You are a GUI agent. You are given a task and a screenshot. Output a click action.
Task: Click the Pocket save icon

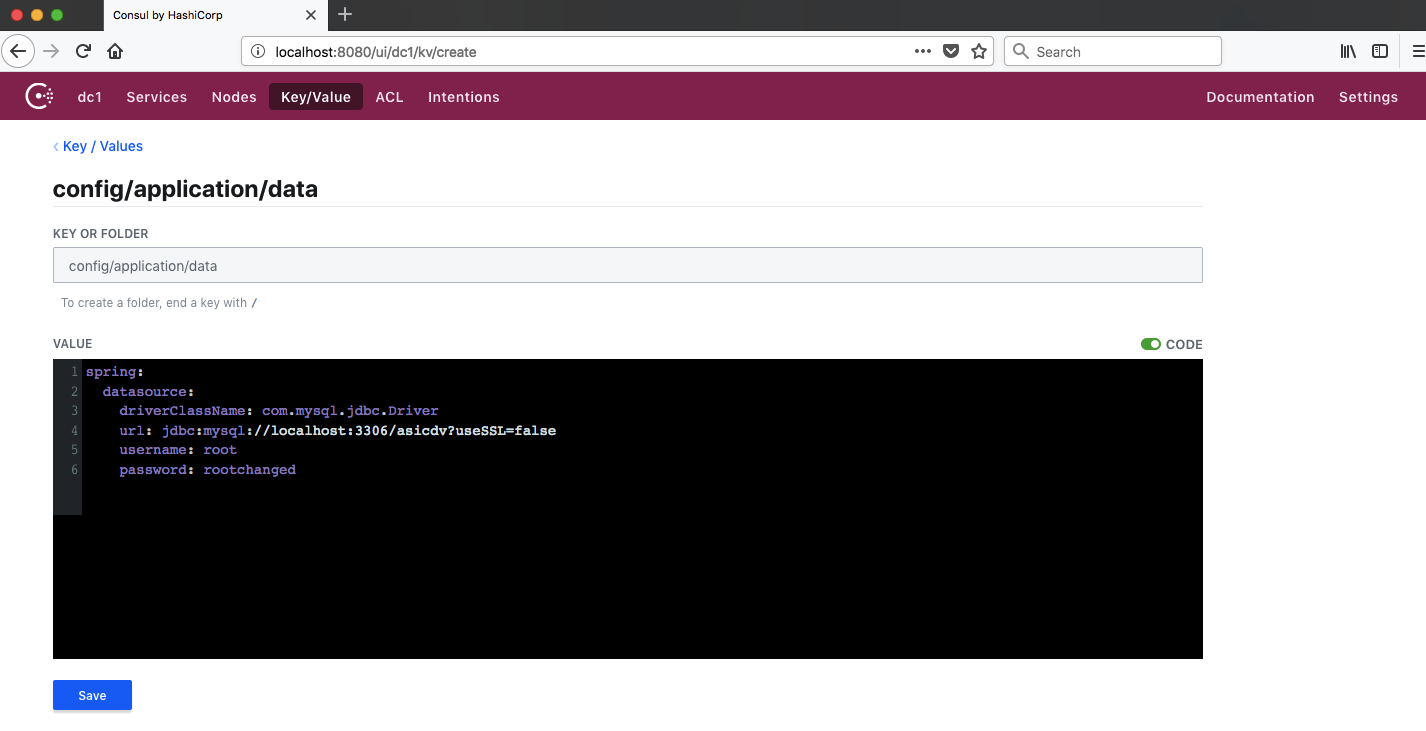click(951, 51)
